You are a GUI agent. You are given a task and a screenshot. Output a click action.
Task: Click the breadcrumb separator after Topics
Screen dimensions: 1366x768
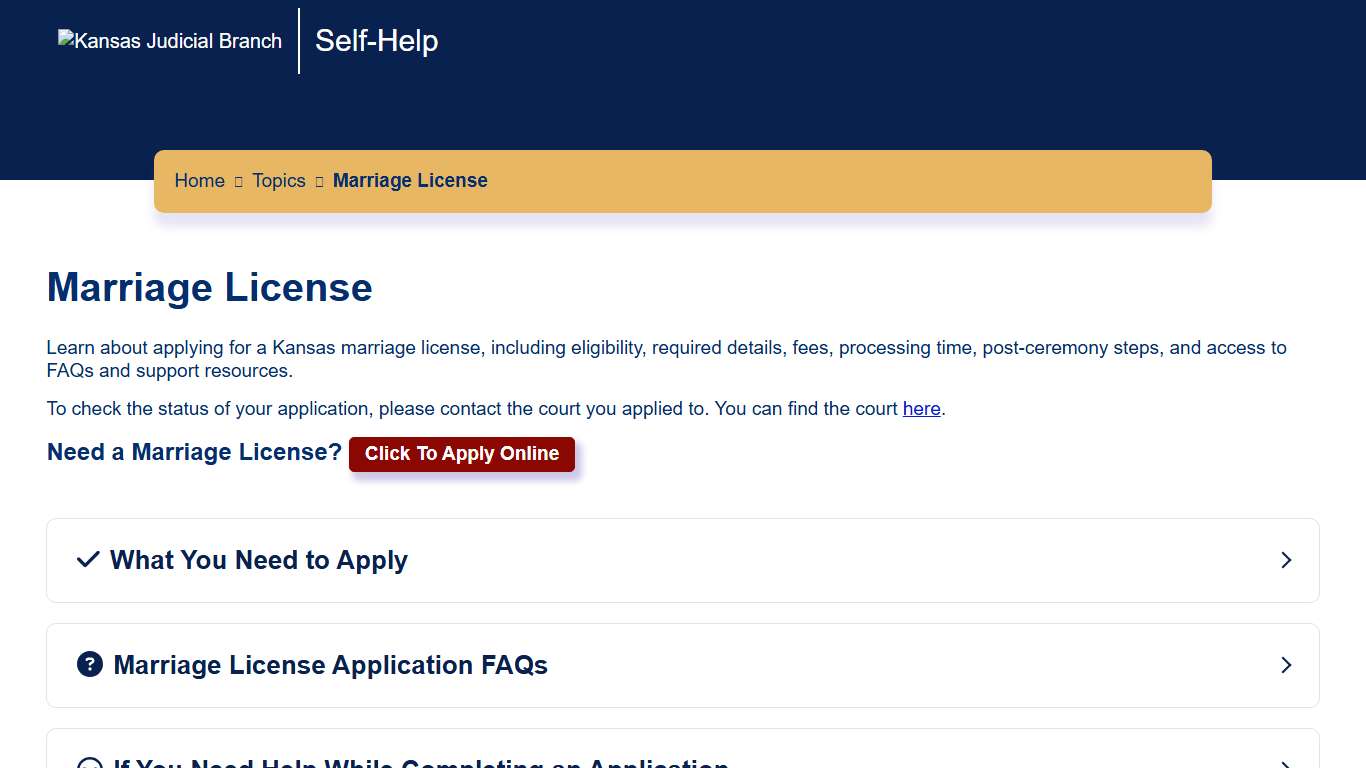318,181
